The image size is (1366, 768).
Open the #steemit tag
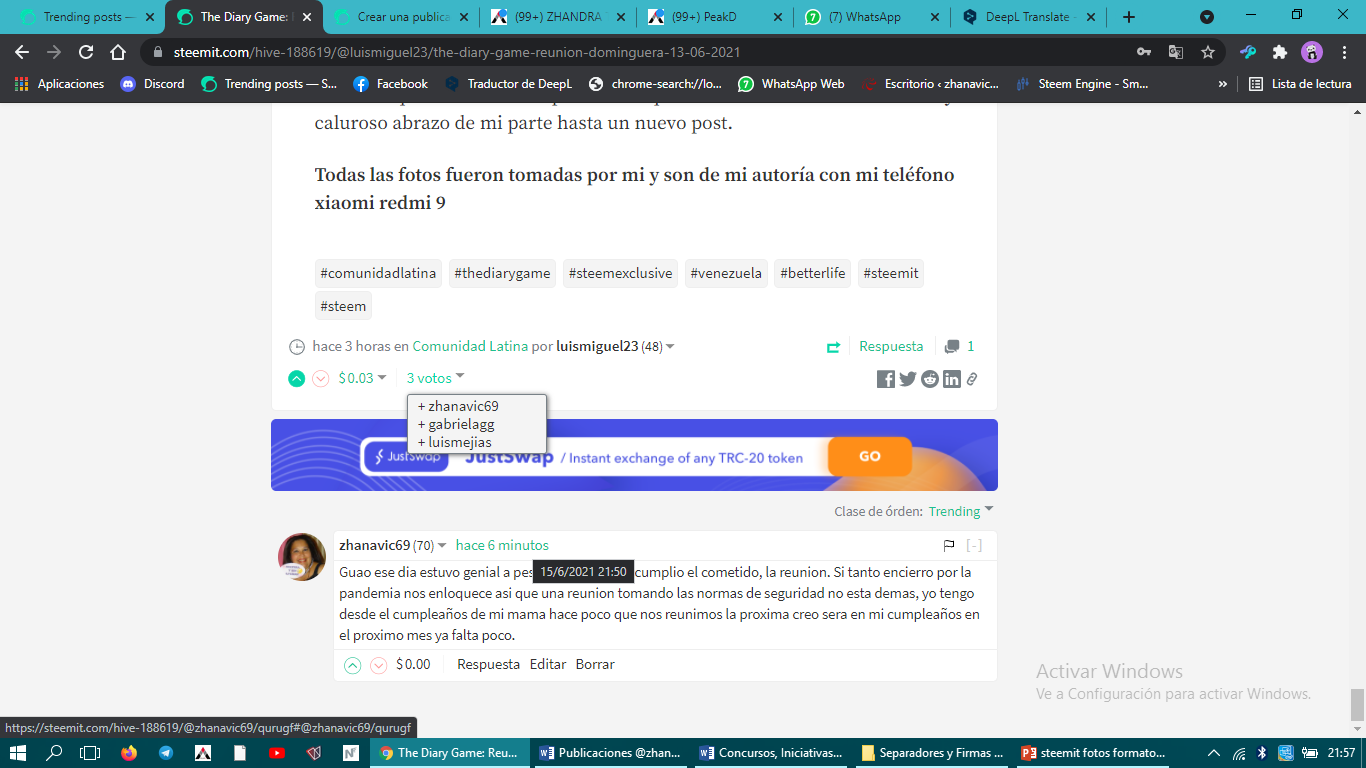[x=891, y=273]
